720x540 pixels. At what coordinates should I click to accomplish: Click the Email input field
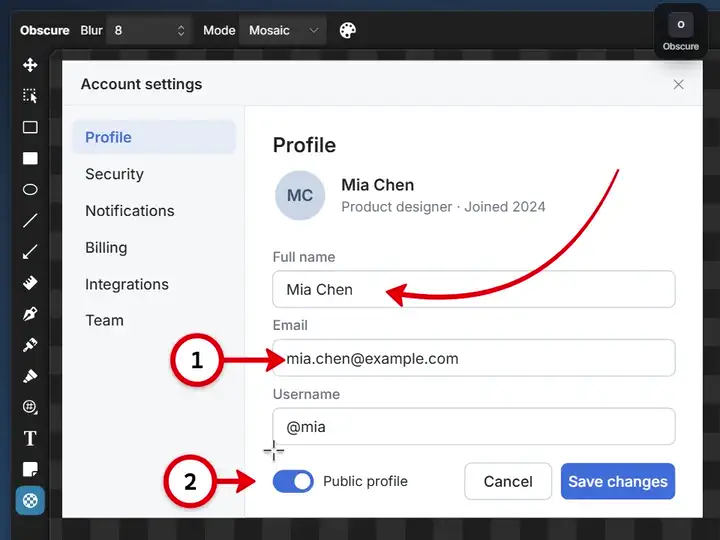[x=474, y=358]
